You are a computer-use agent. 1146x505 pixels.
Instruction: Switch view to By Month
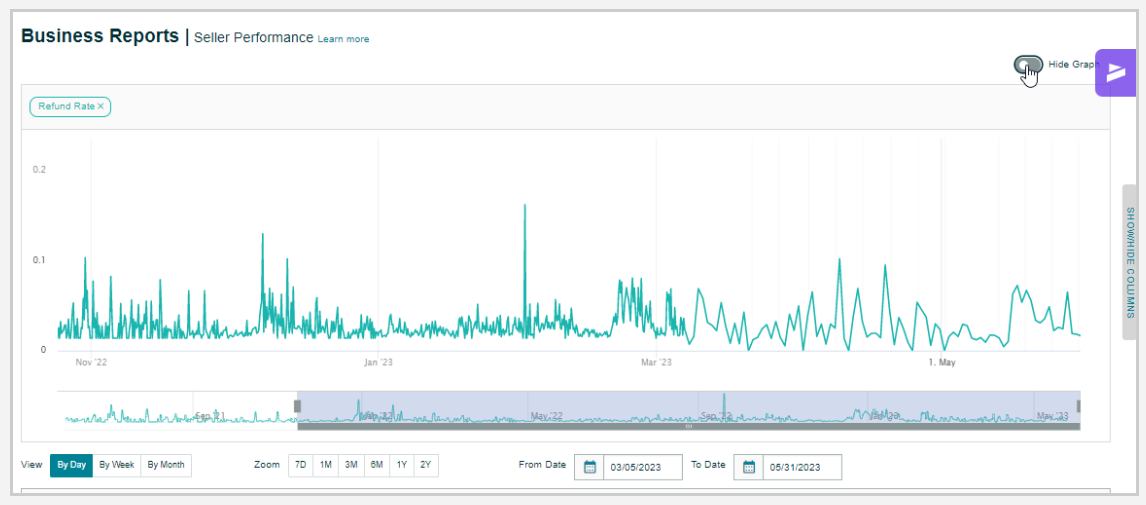[x=166, y=466]
